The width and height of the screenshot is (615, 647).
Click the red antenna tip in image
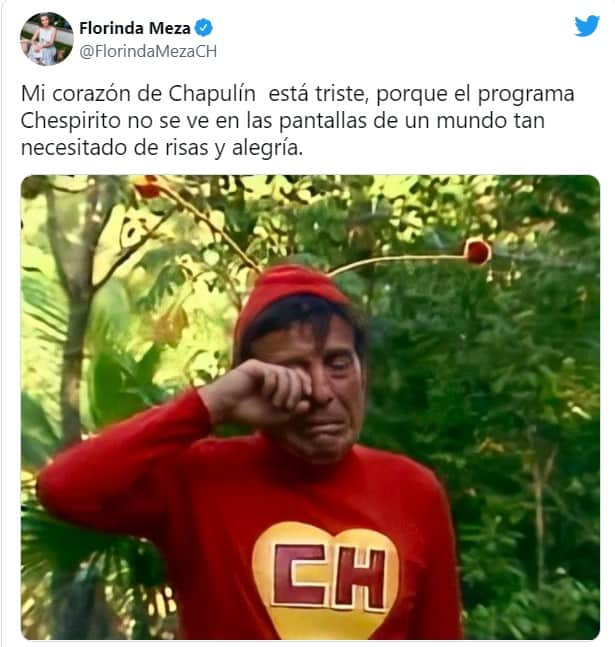[477, 251]
